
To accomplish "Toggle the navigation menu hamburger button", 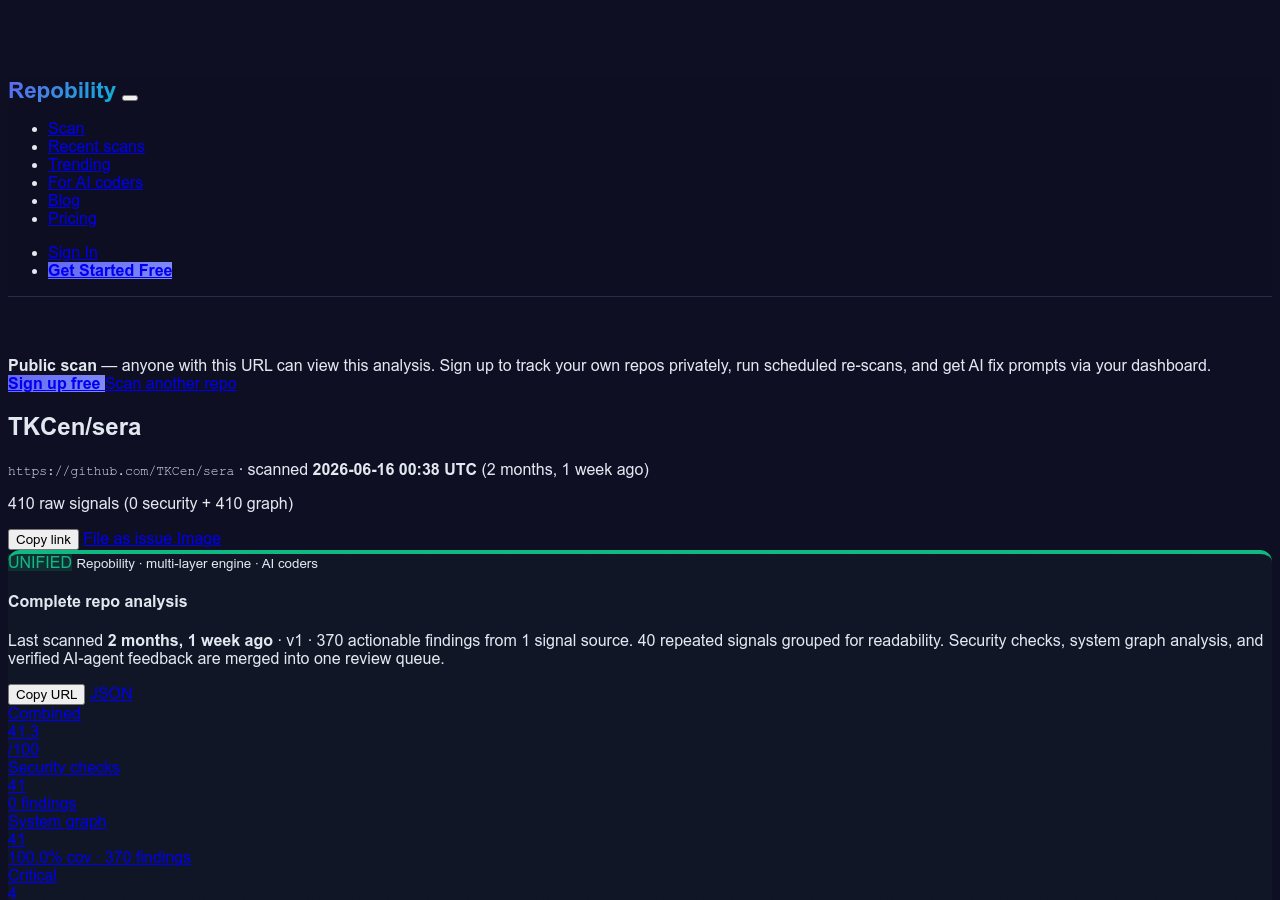I will (130, 97).
